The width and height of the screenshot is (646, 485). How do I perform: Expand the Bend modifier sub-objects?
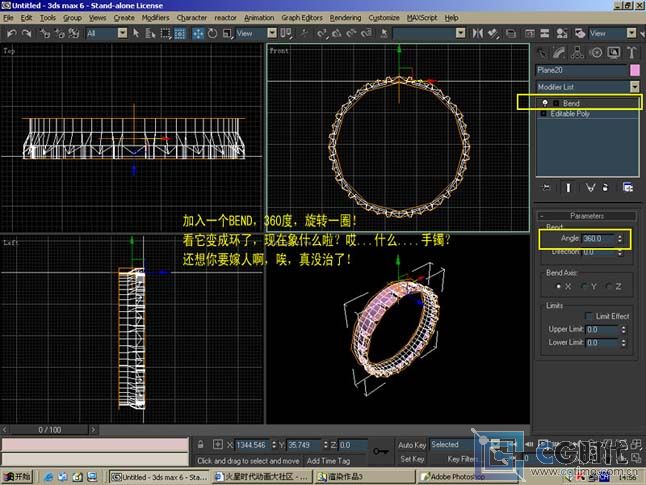click(556, 103)
